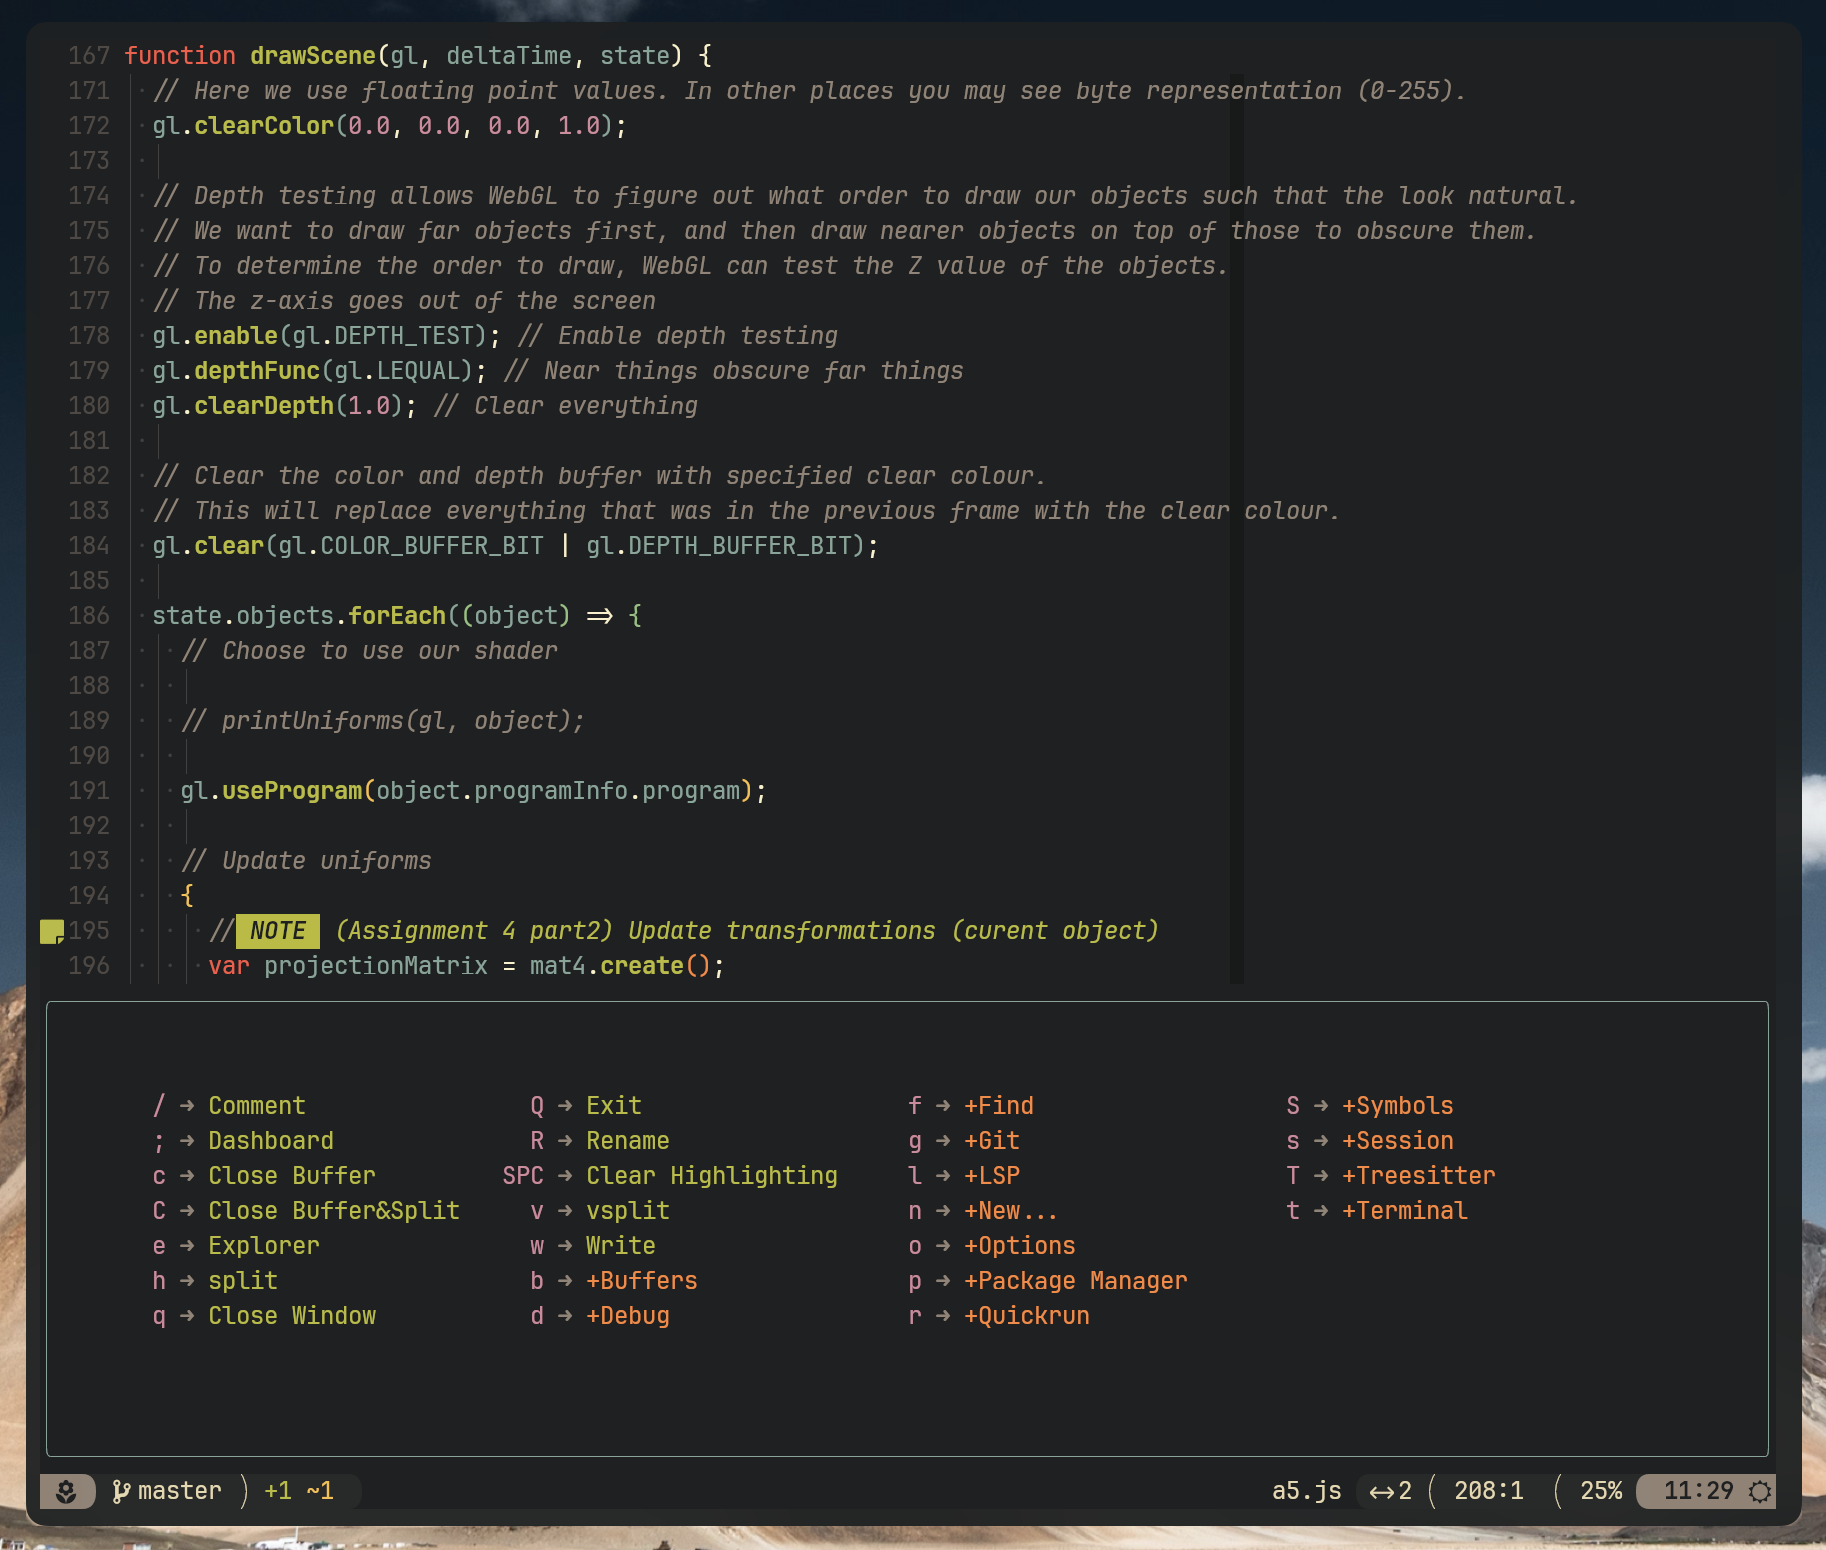Click gl.DEPTH_TEST on line 178

[389, 336]
